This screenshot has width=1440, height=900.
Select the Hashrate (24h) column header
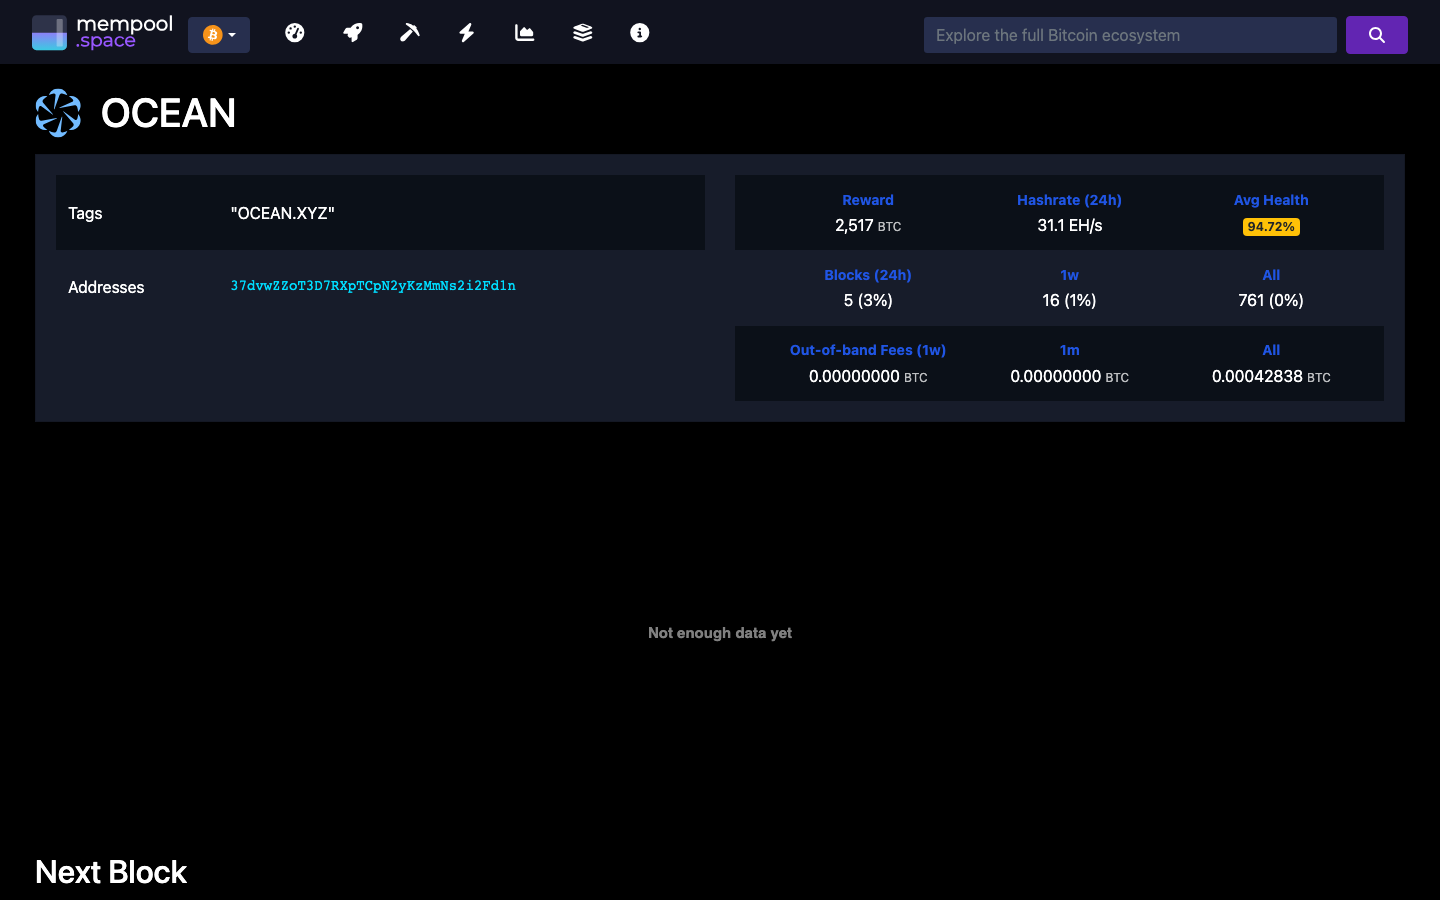pos(1069,200)
